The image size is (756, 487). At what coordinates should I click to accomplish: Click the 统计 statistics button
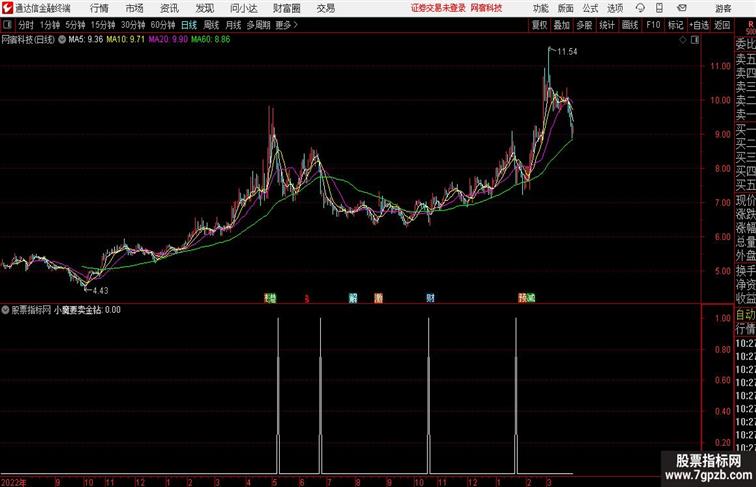click(607, 25)
